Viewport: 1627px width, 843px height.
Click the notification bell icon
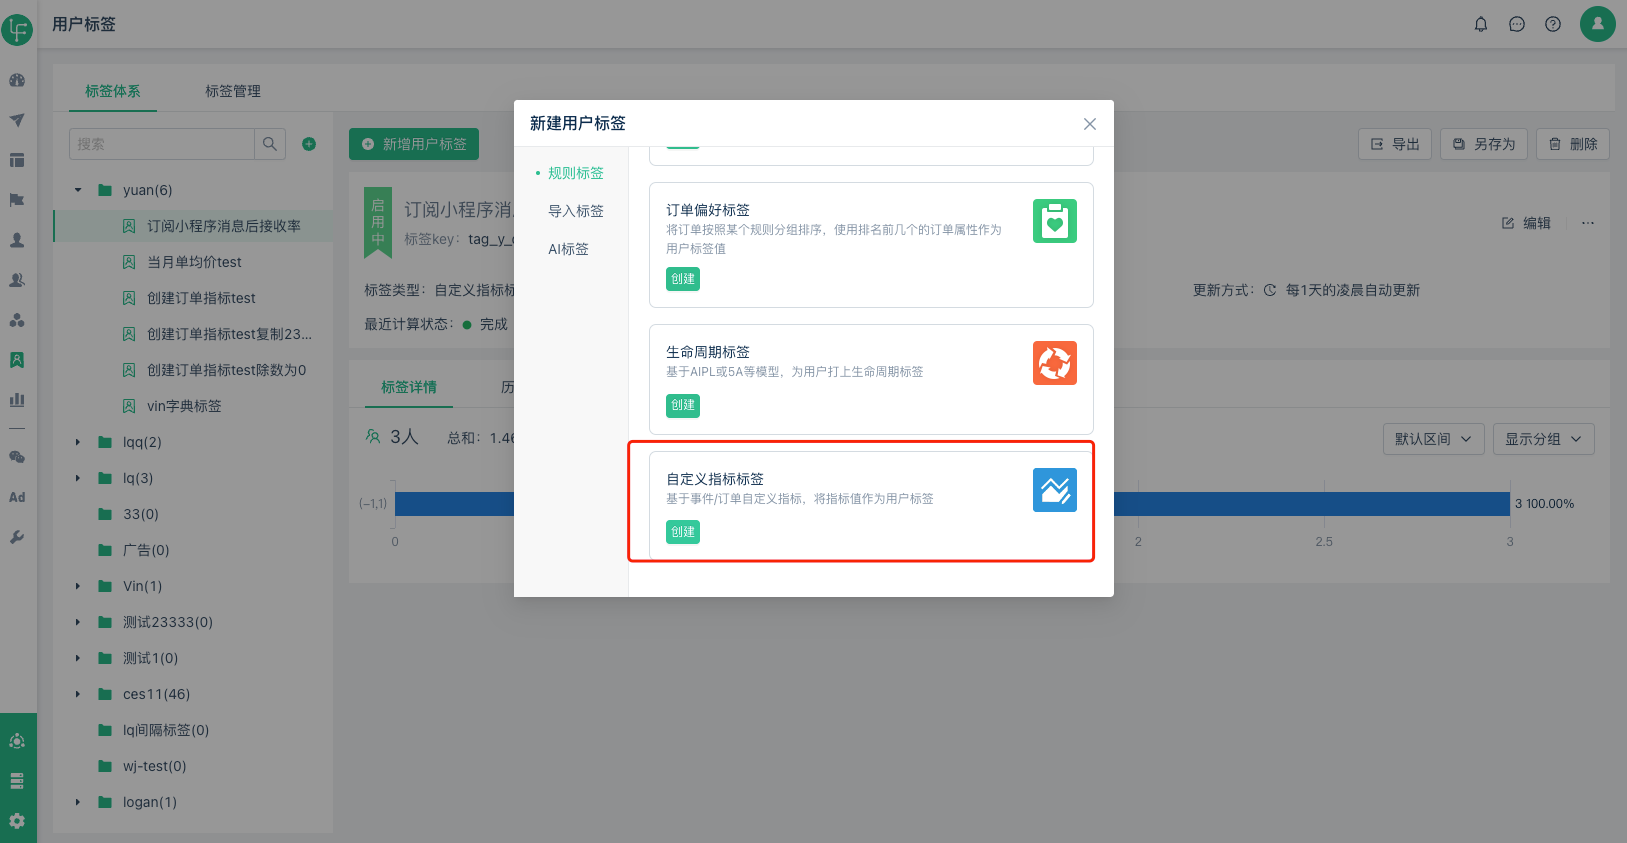pos(1481,24)
